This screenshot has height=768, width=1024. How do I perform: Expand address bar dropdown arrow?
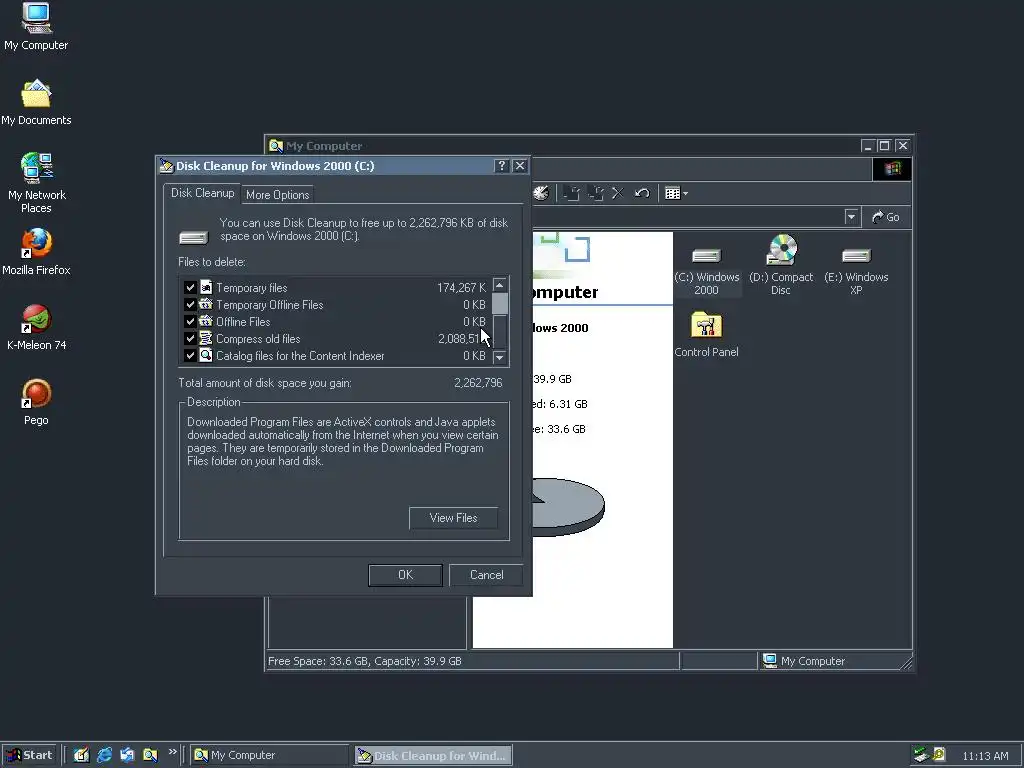point(851,217)
